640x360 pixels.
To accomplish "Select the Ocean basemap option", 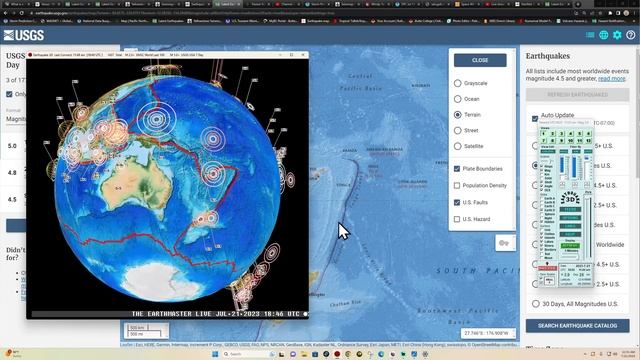I will tap(458, 99).
